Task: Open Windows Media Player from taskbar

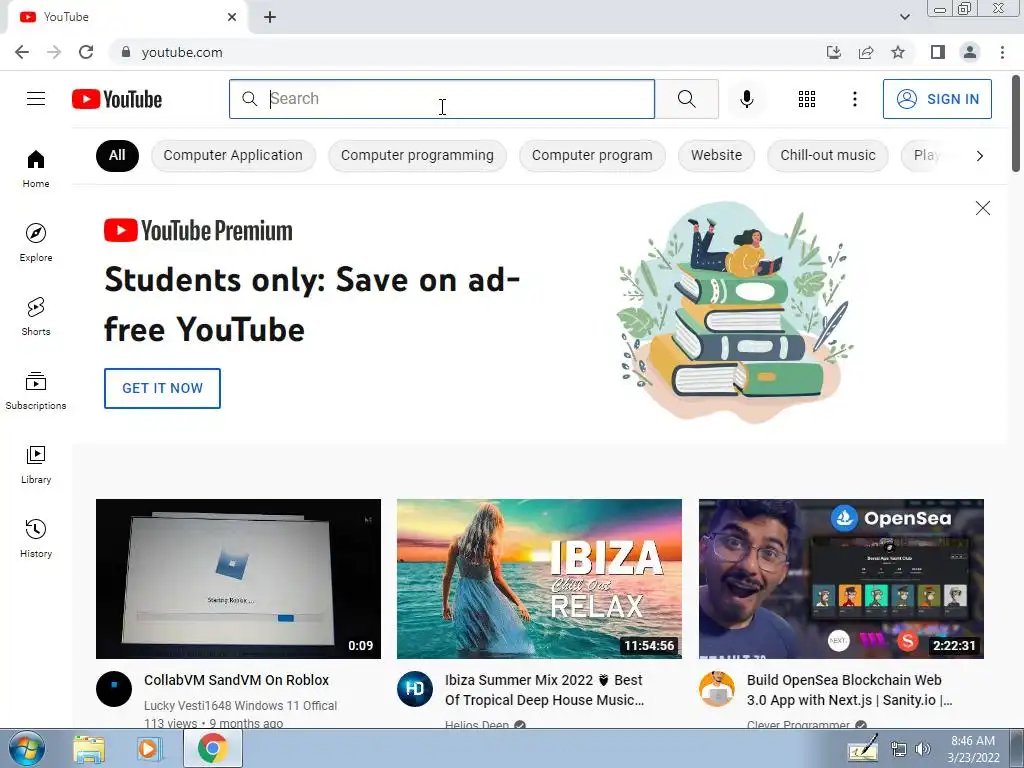Action: (148, 748)
